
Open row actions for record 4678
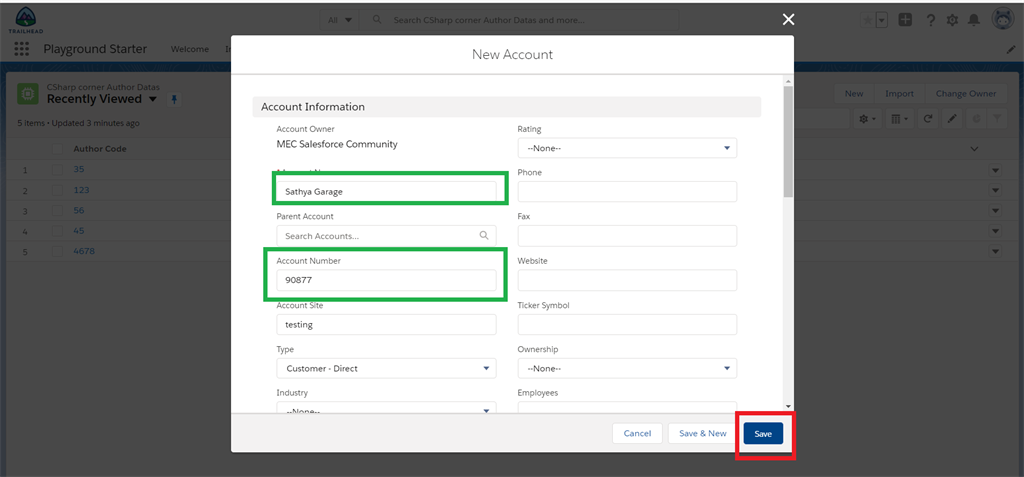pyautogui.click(x=995, y=251)
